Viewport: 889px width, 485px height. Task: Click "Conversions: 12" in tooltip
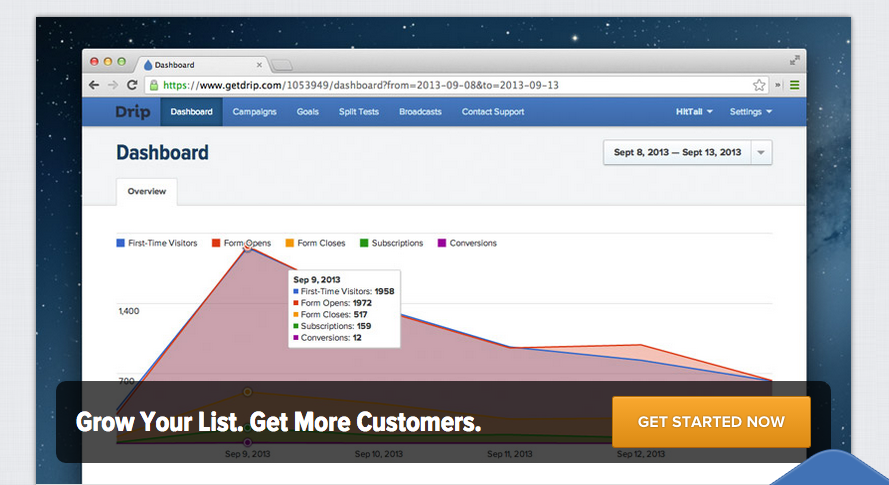pos(327,338)
